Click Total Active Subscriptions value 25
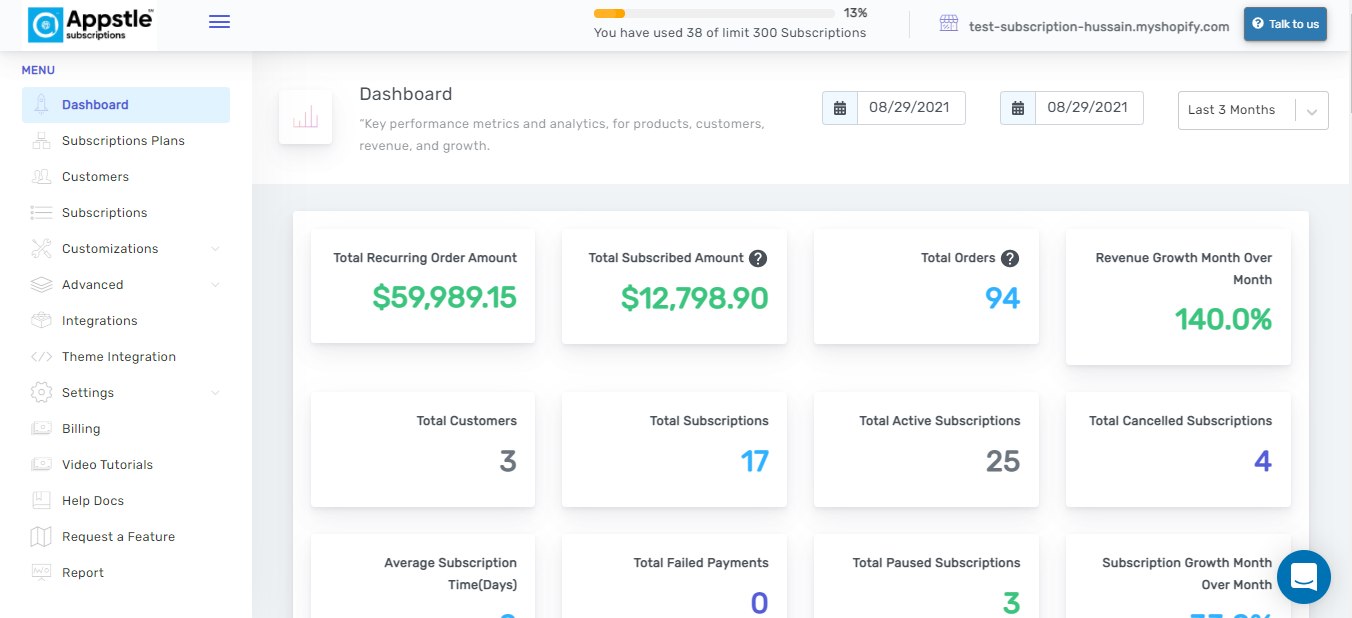The width and height of the screenshot is (1352, 618). click(1003, 461)
